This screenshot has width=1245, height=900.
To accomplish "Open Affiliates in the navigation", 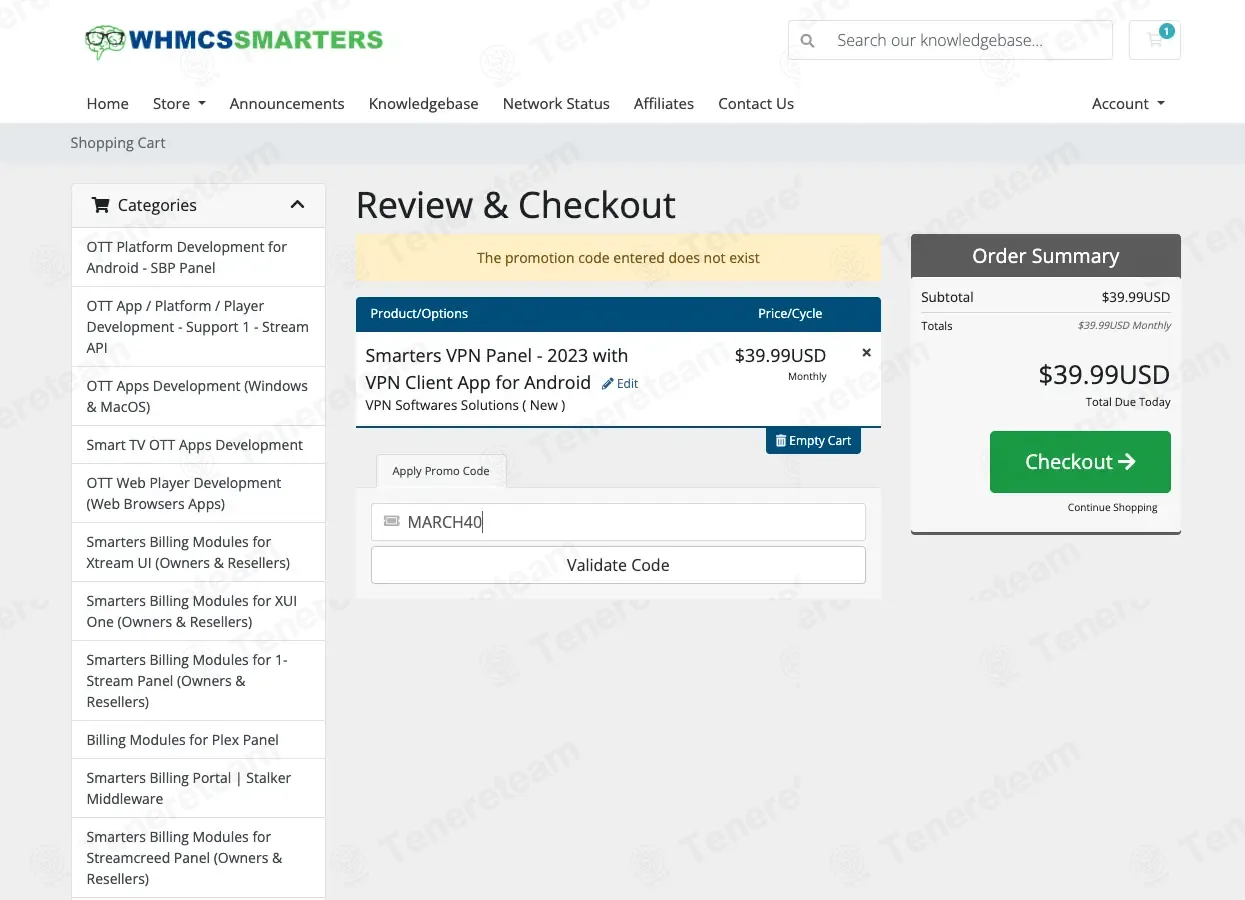I will click(x=664, y=104).
